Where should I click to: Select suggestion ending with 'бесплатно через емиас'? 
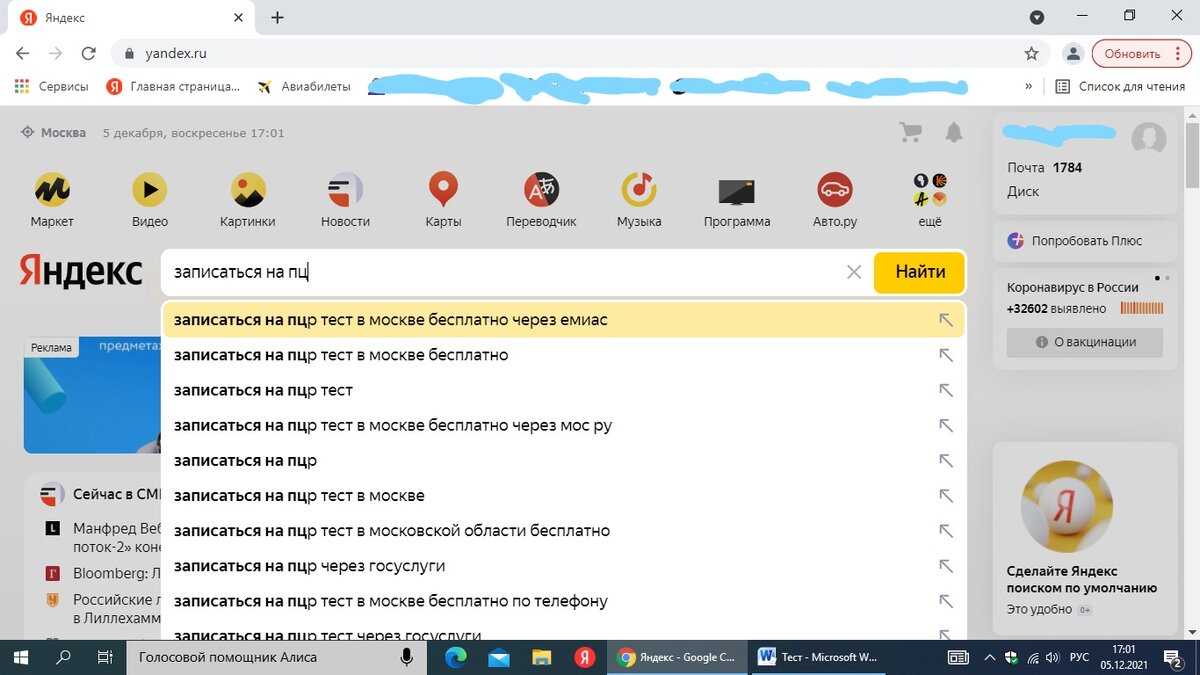pos(564,320)
